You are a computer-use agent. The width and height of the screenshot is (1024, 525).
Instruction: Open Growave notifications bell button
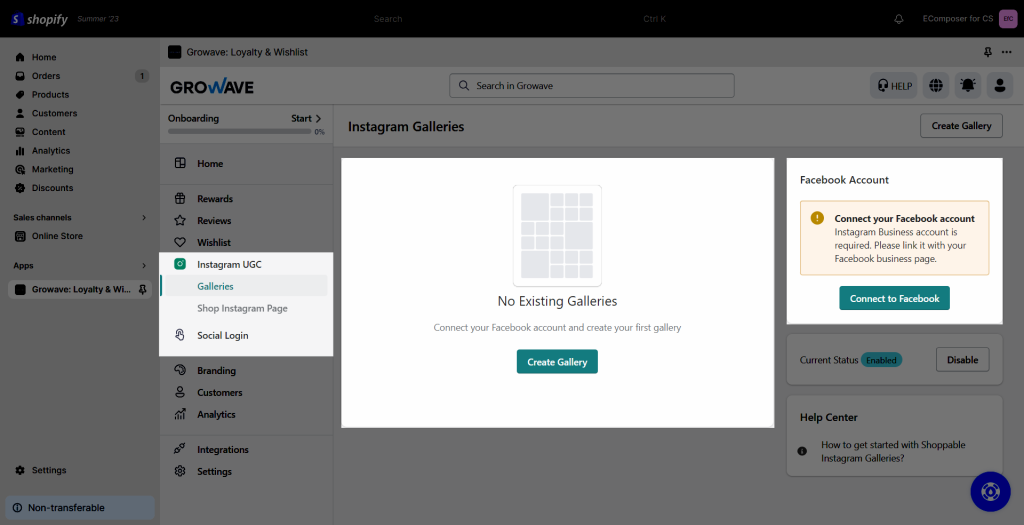tap(968, 86)
